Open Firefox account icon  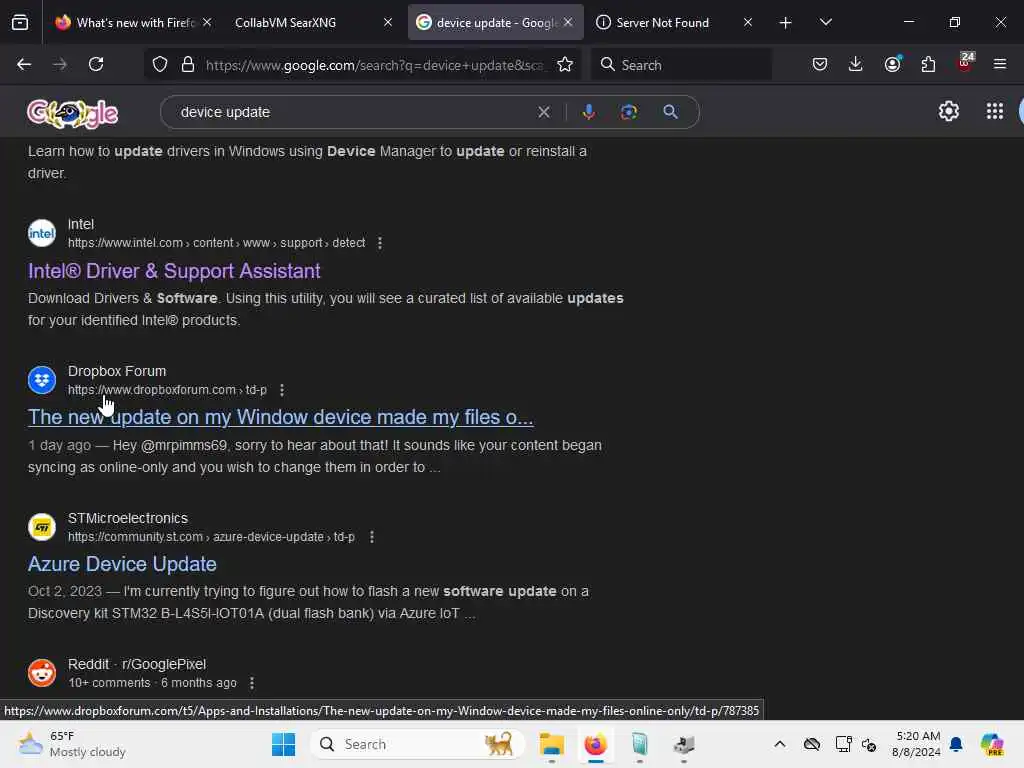[x=893, y=64]
